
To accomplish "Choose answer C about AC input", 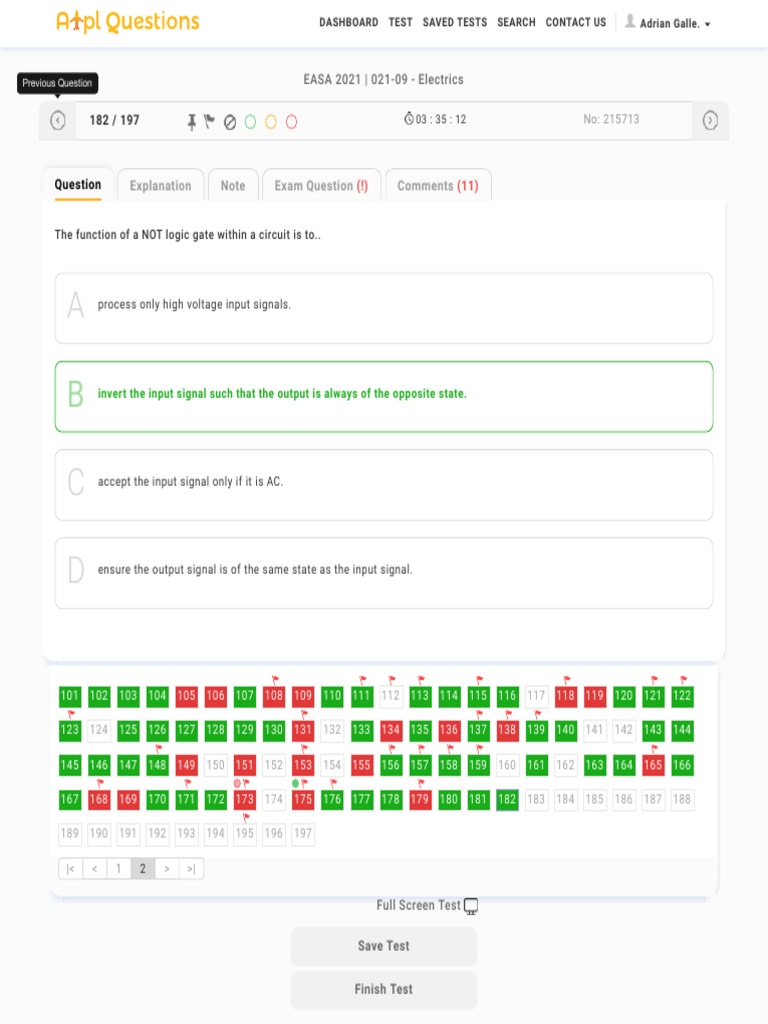I will tap(384, 484).
